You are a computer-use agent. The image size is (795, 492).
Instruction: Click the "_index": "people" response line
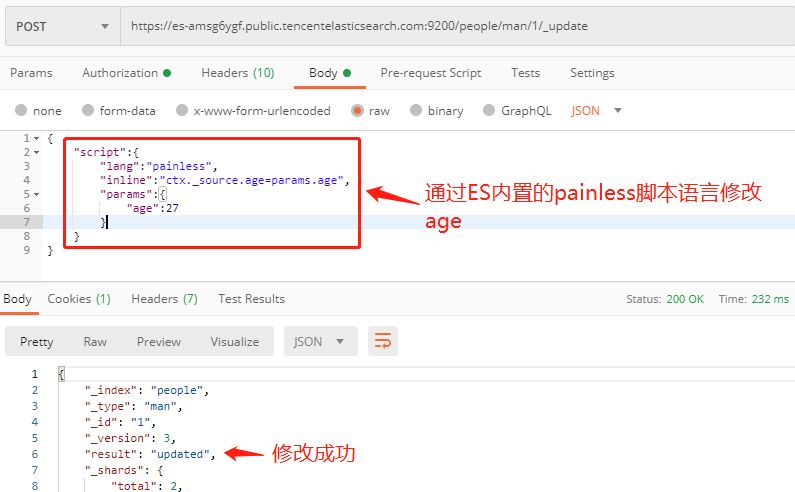pyautogui.click(x=147, y=390)
